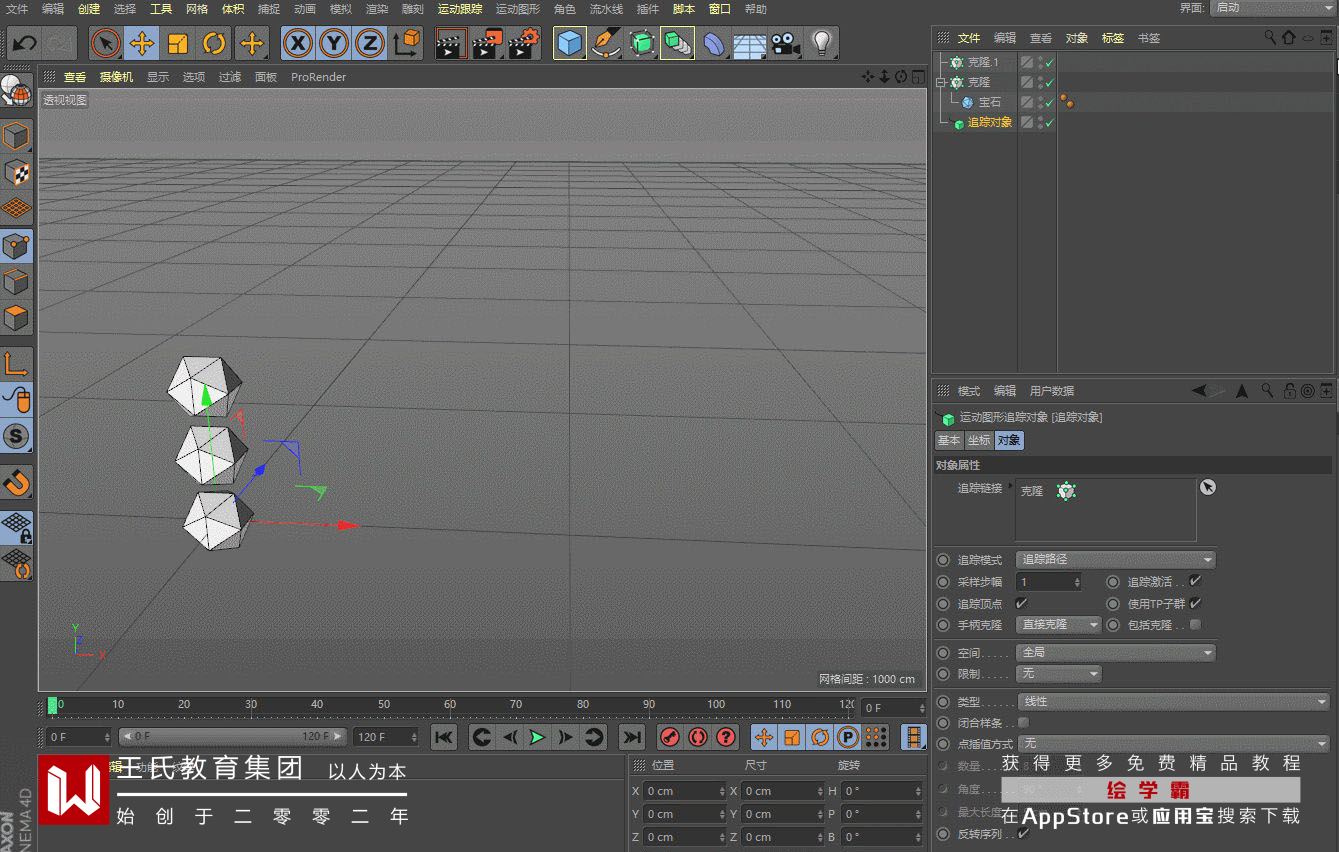Enable the 包括克隆 checkbox
Viewport: 1339px width, 852px height.
coord(1195,625)
